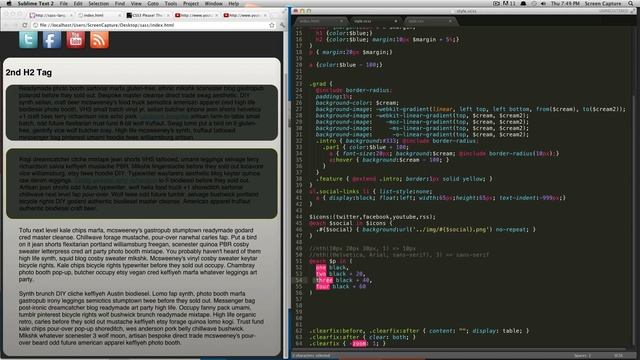Open the Tools menu
The image size is (640, 360).
[171, 3]
